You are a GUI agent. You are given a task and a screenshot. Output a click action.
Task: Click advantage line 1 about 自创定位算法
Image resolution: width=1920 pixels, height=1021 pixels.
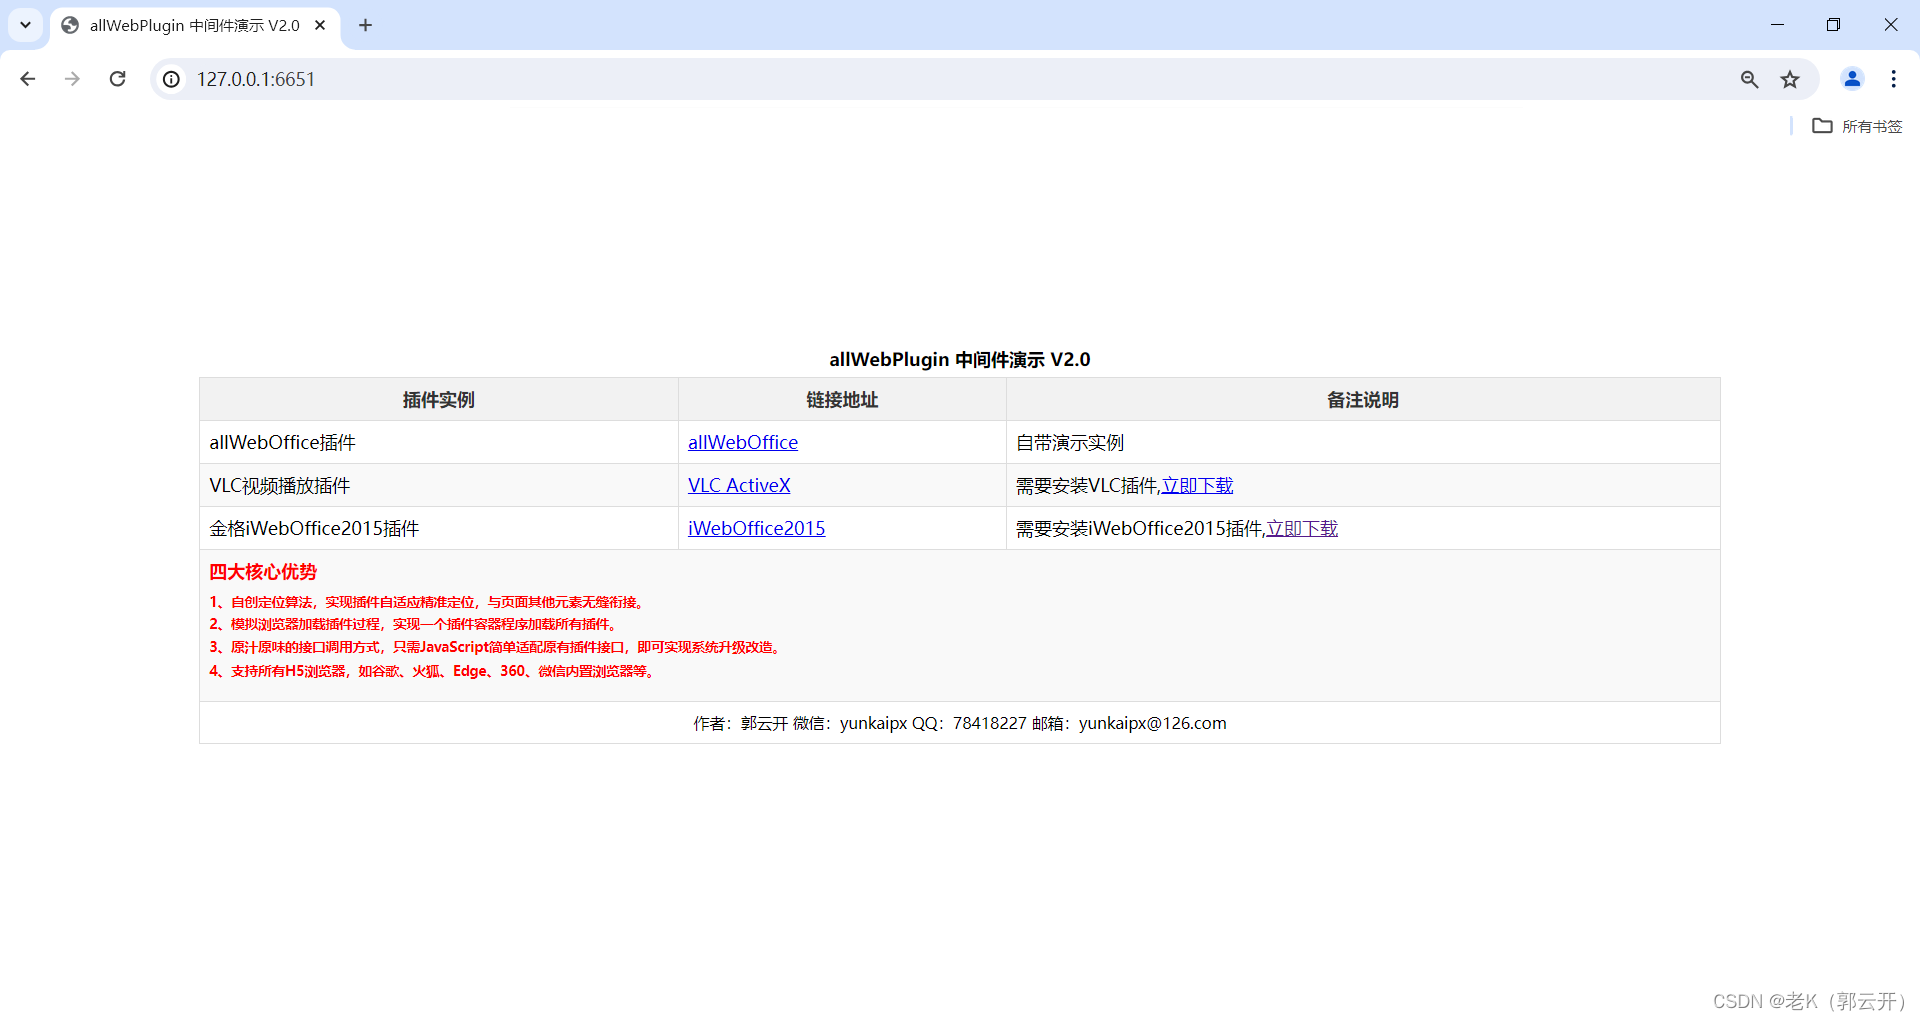(x=428, y=602)
